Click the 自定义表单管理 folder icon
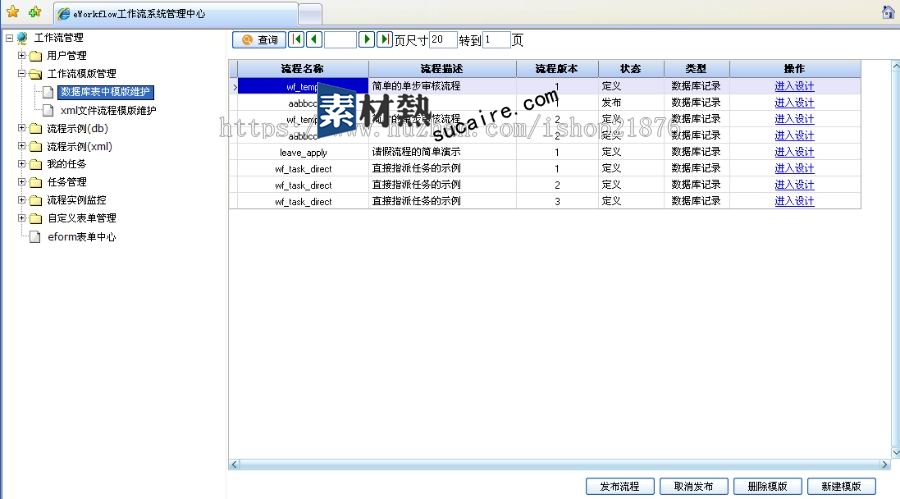This screenshot has height=499, width=900. pos(36,219)
